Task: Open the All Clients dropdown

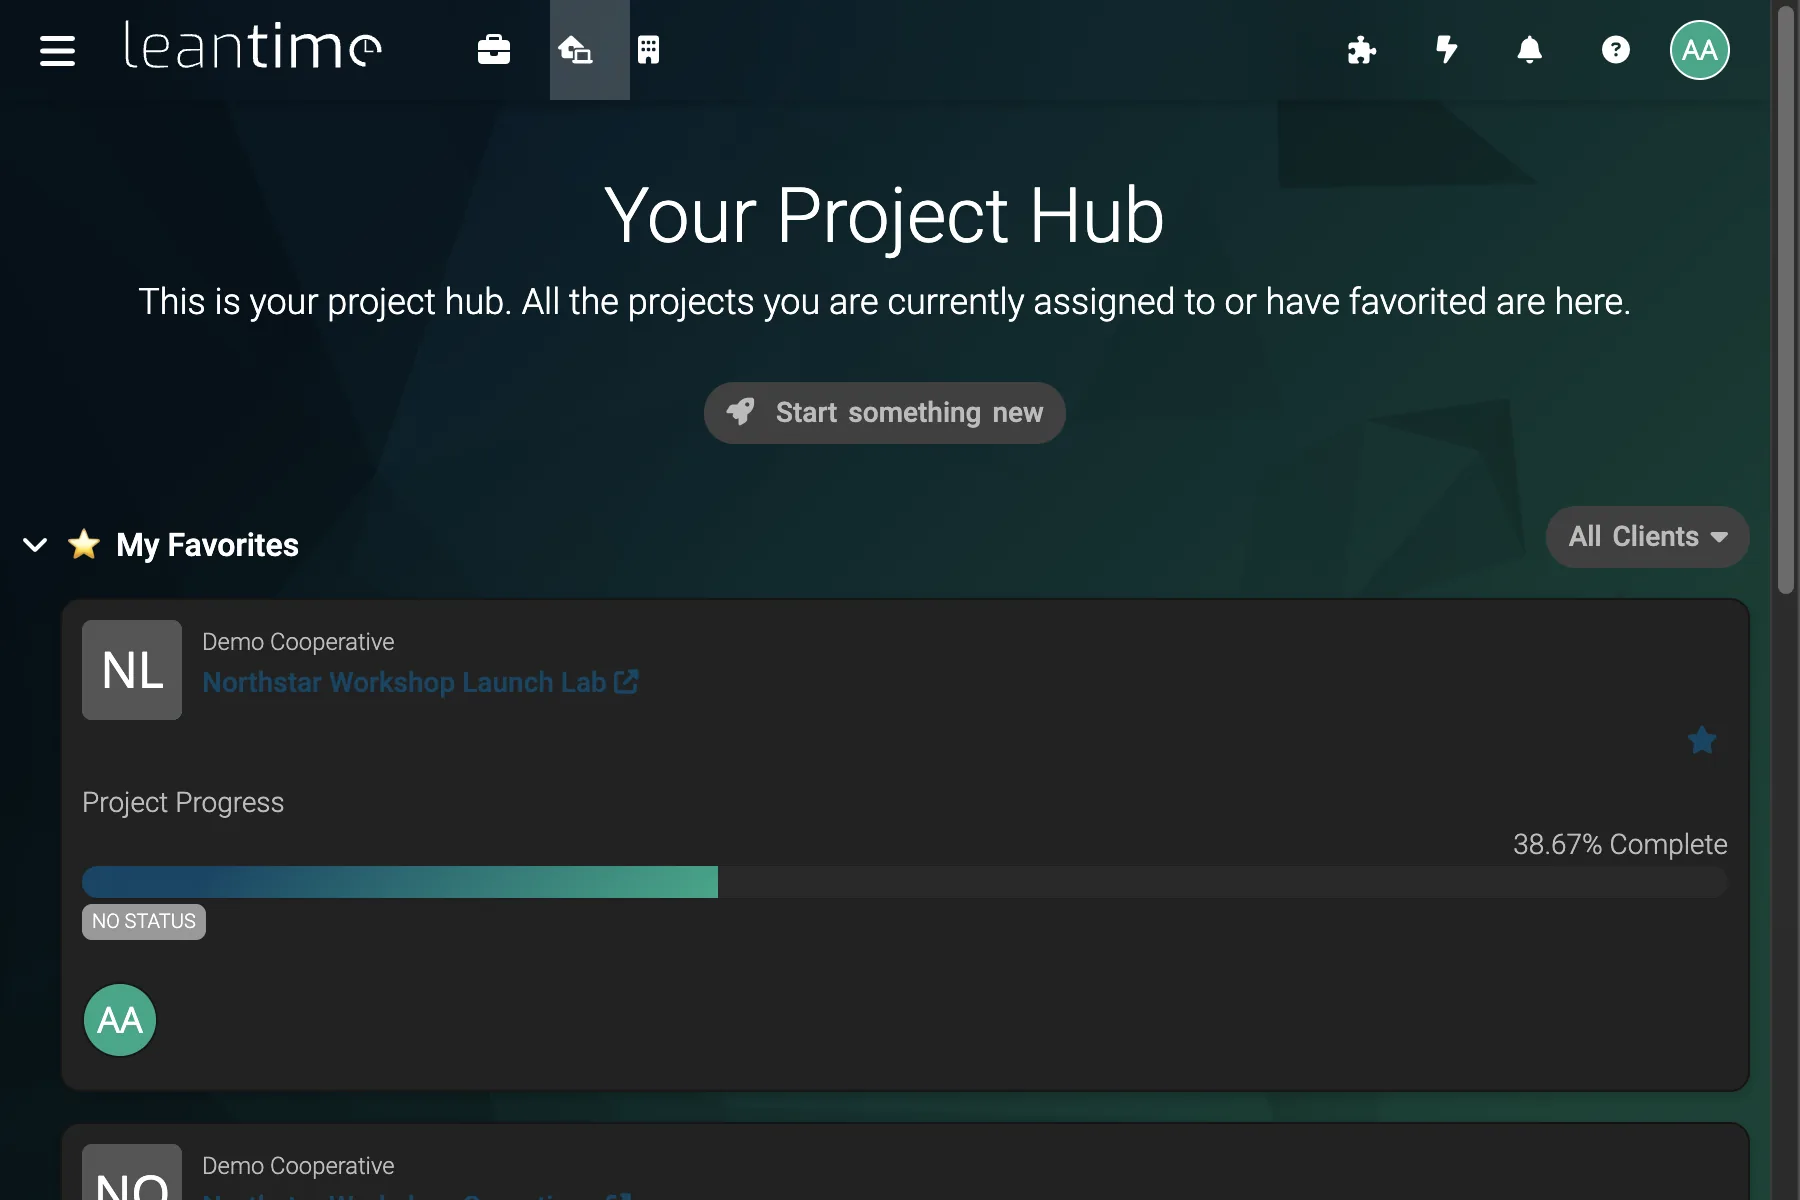Action: point(1647,537)
